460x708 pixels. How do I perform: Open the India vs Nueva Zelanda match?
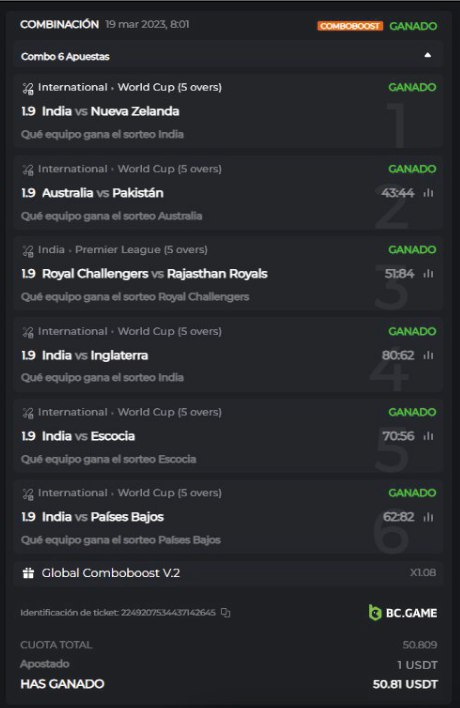pyautogui.click(x=111, y=111)
